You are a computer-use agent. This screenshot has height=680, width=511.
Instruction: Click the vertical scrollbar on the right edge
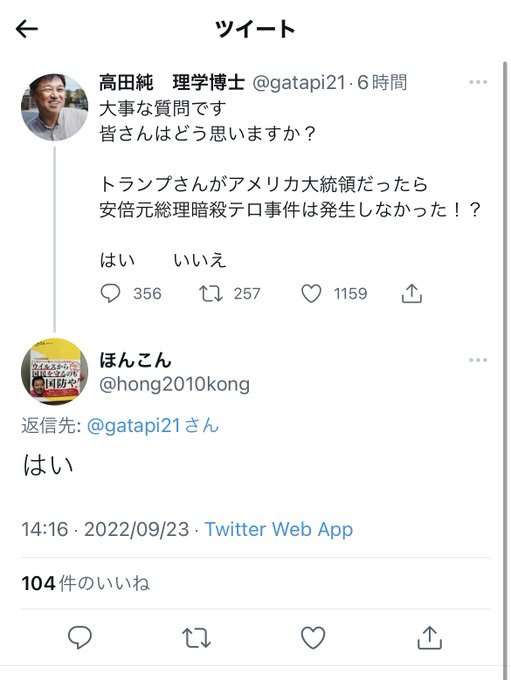(x=505, y=364)
